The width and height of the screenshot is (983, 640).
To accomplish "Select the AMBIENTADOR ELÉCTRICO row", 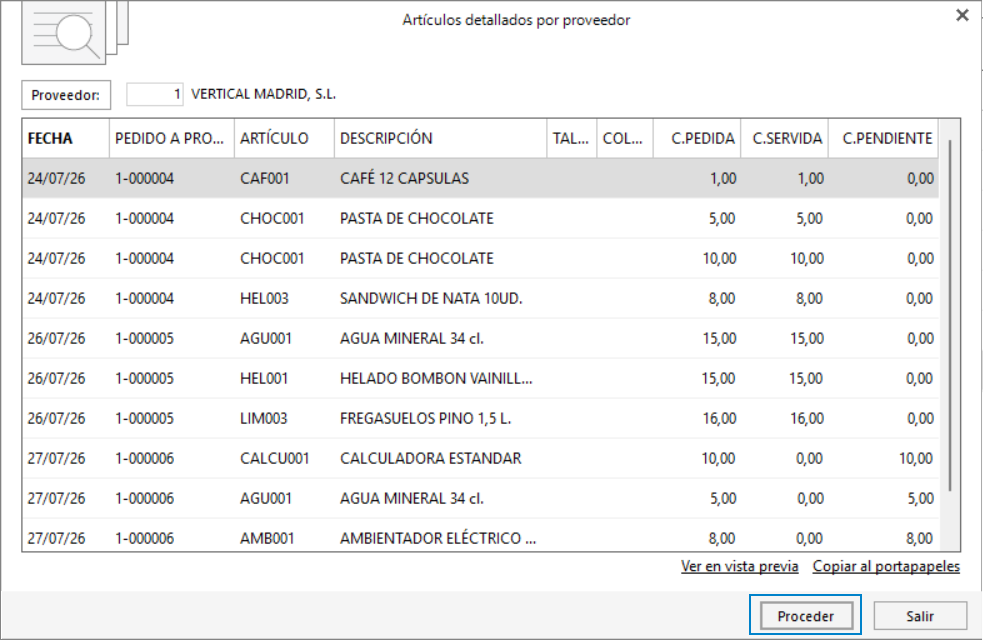I will click(x=480, y=537).
